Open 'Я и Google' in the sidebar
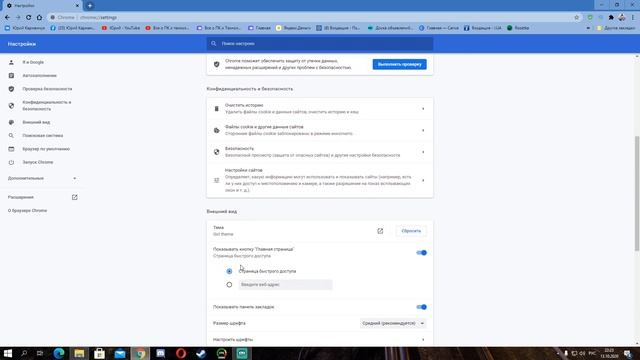Screen dimensions: 640x360 point(33,62)
